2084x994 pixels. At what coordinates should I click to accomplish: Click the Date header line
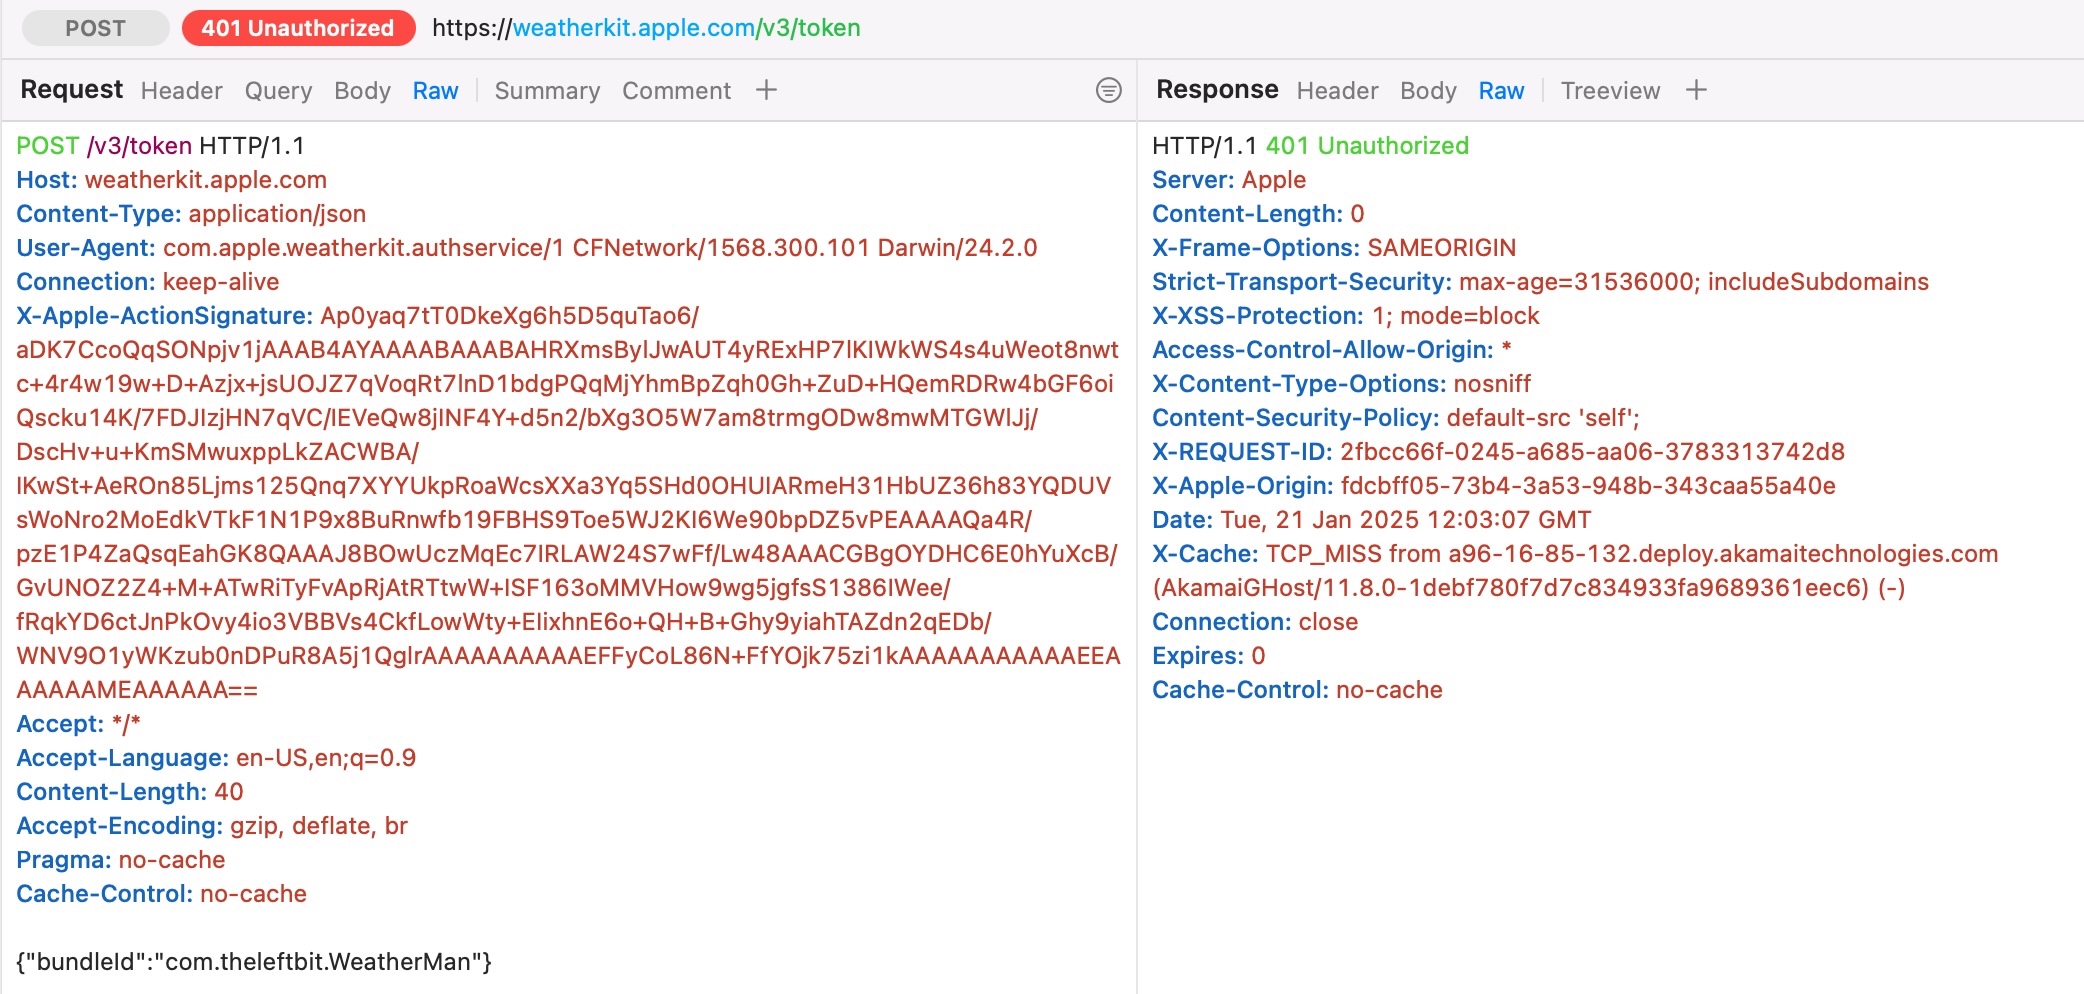[x=1371, y=520]
